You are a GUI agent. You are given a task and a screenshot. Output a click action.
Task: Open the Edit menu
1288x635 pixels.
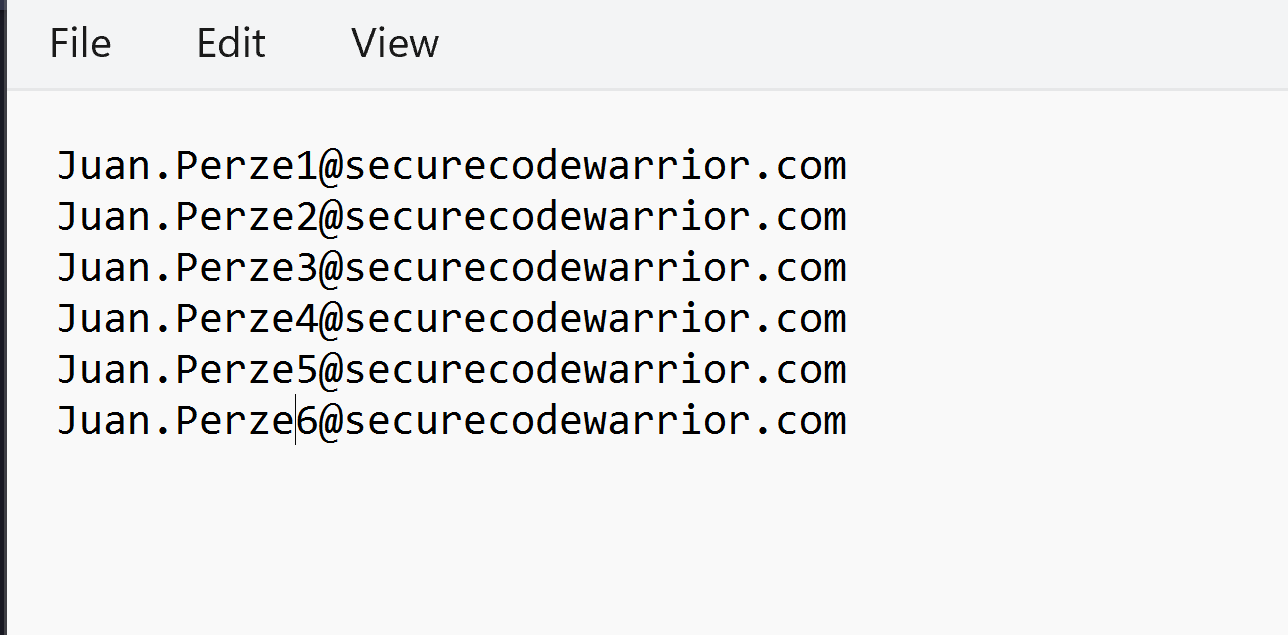(231, 43)
